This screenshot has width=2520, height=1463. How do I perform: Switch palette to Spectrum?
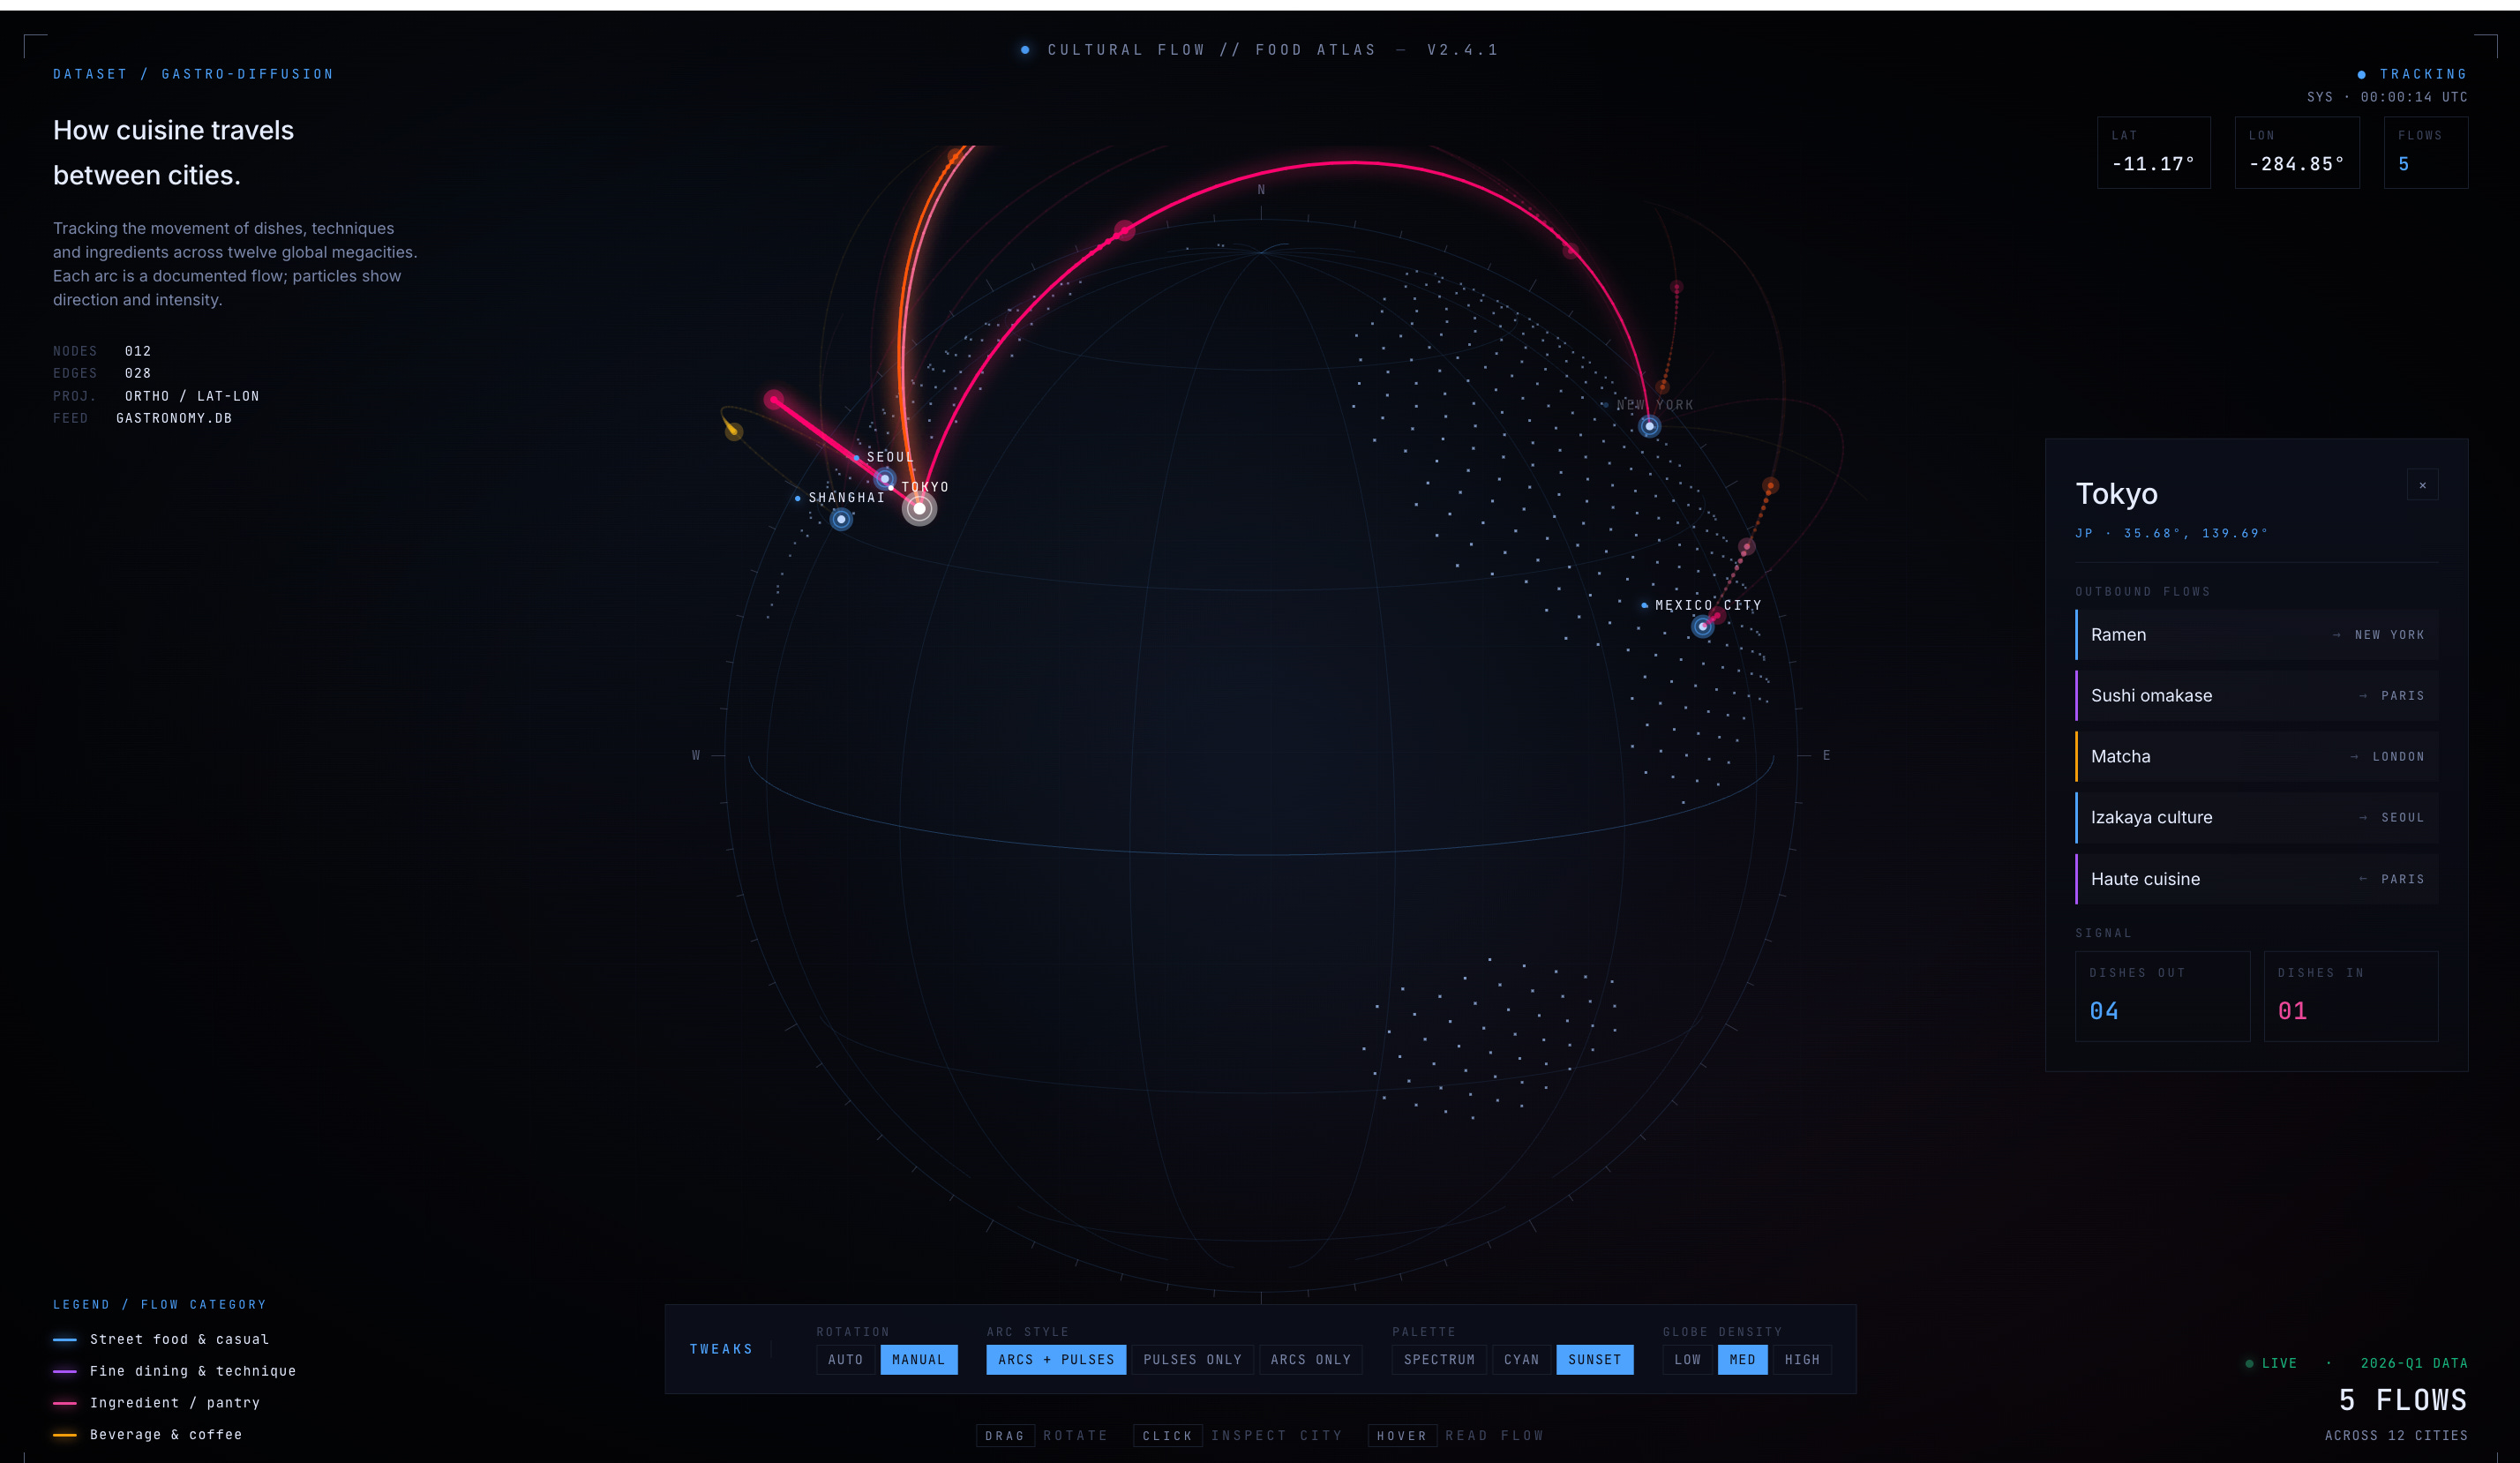pyautogui.click(x=1438, y=1359)
